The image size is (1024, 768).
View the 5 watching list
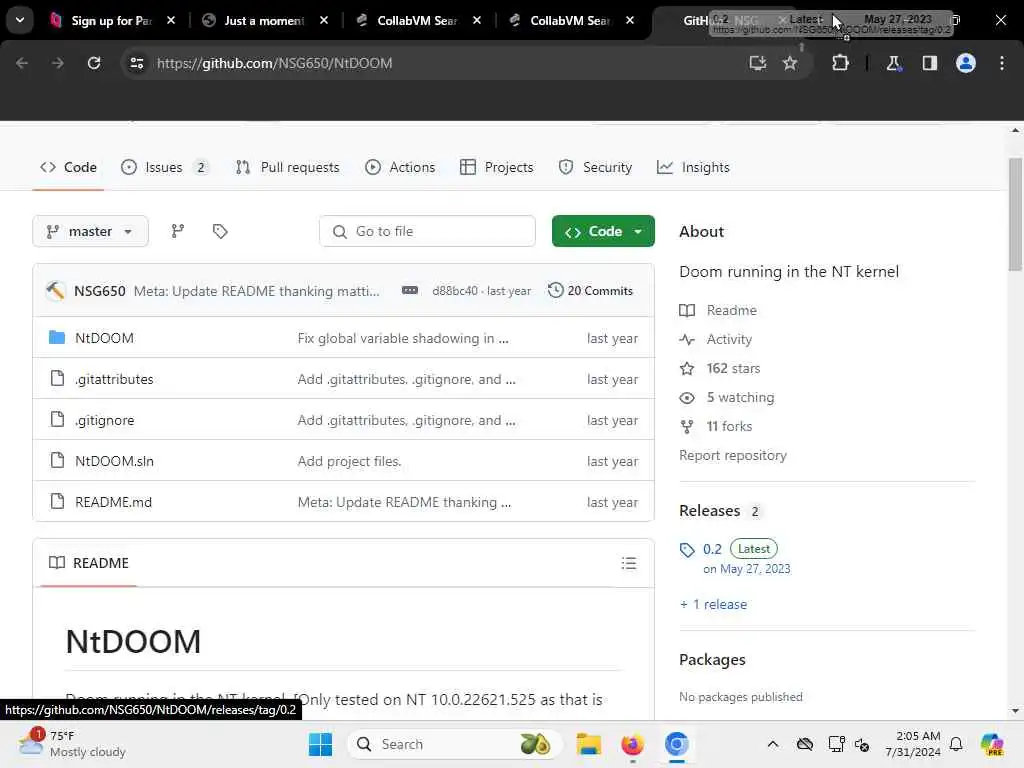727,397
